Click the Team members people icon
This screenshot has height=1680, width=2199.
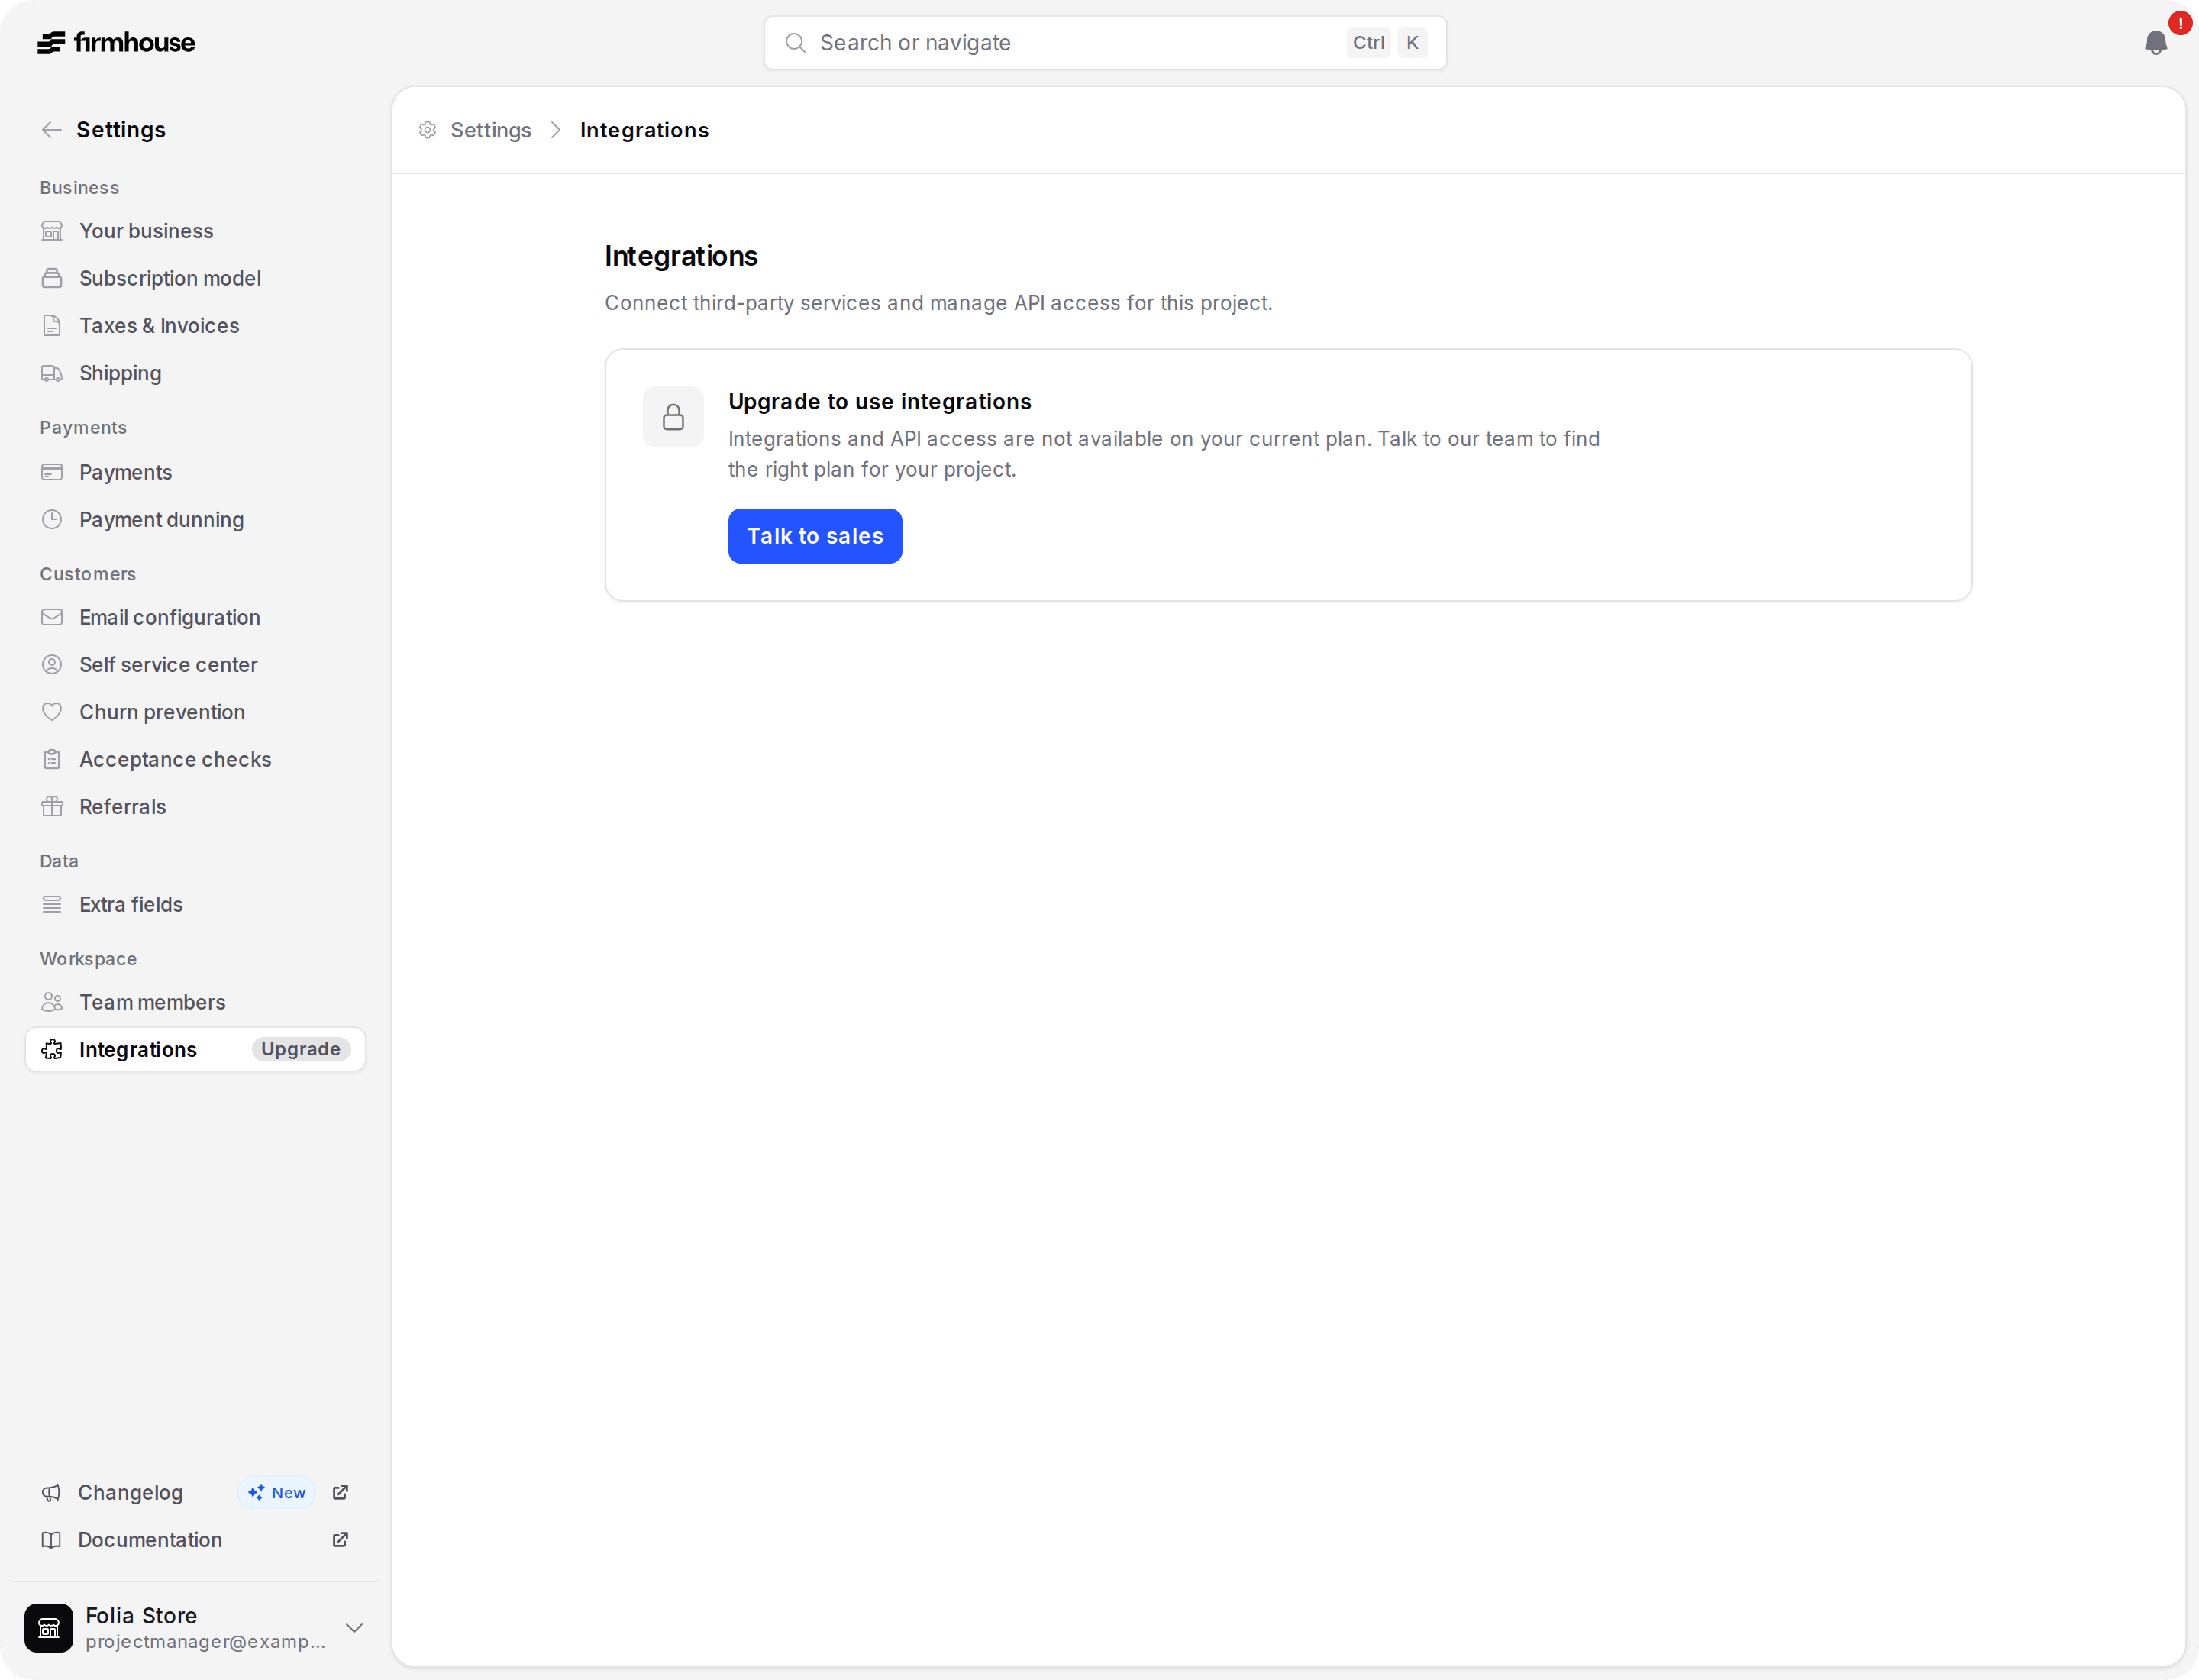52,1002
